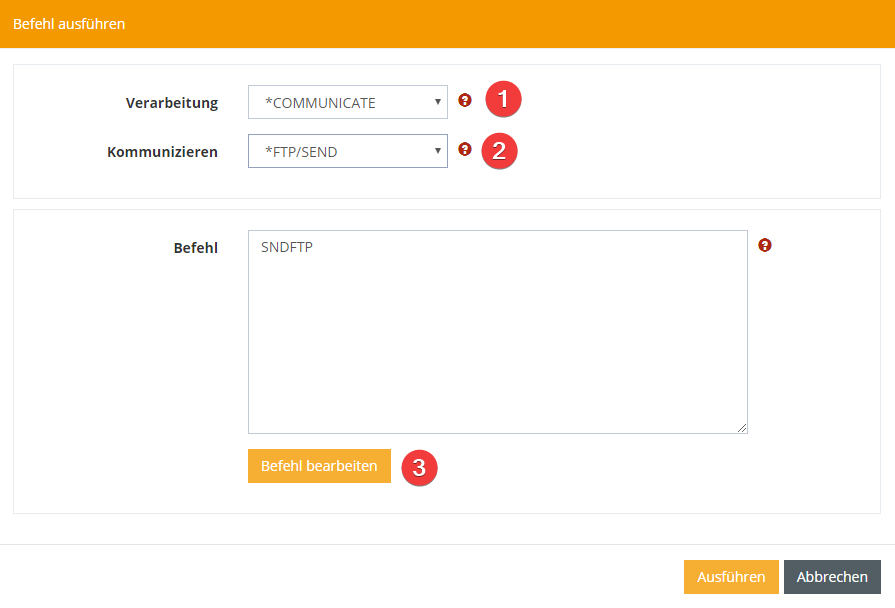Focus the Befehl command text area
Screen dimensions: 895x608
click(x=497, y=340)
